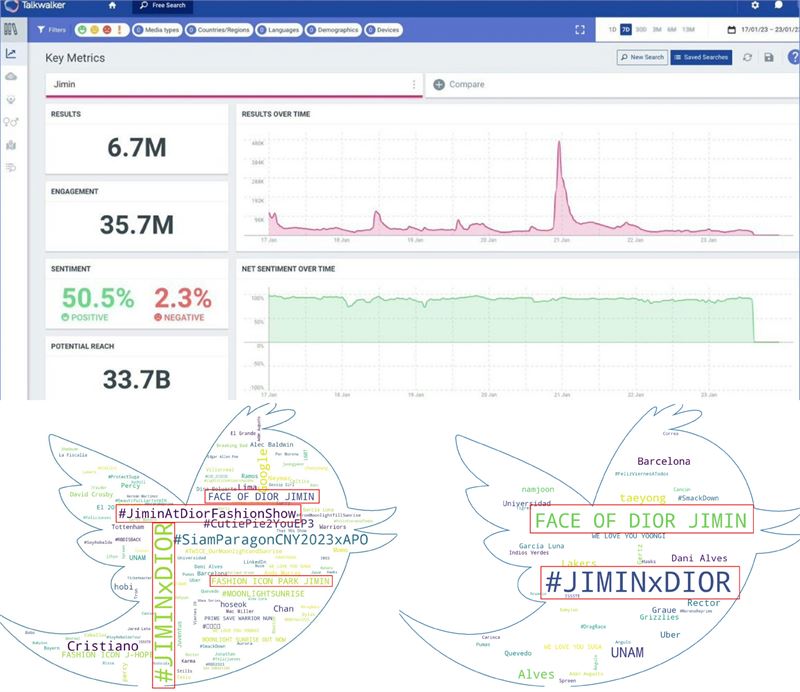The image size is (800, 692).
Task: Toggle the negative red face sentiment filter
Action: click(107, 30)
